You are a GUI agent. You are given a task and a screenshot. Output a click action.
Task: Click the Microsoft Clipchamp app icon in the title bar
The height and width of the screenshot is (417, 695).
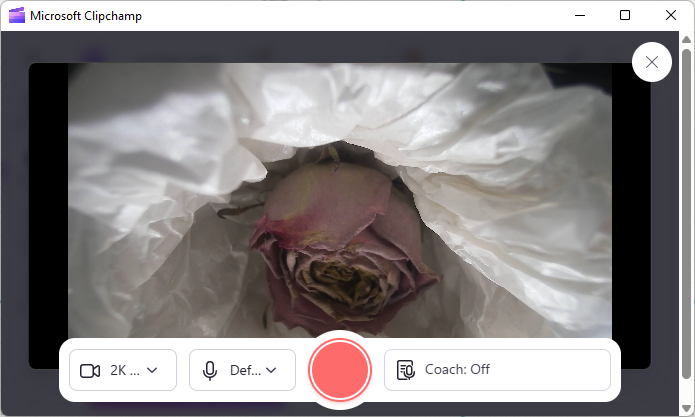tap(17, 16)
